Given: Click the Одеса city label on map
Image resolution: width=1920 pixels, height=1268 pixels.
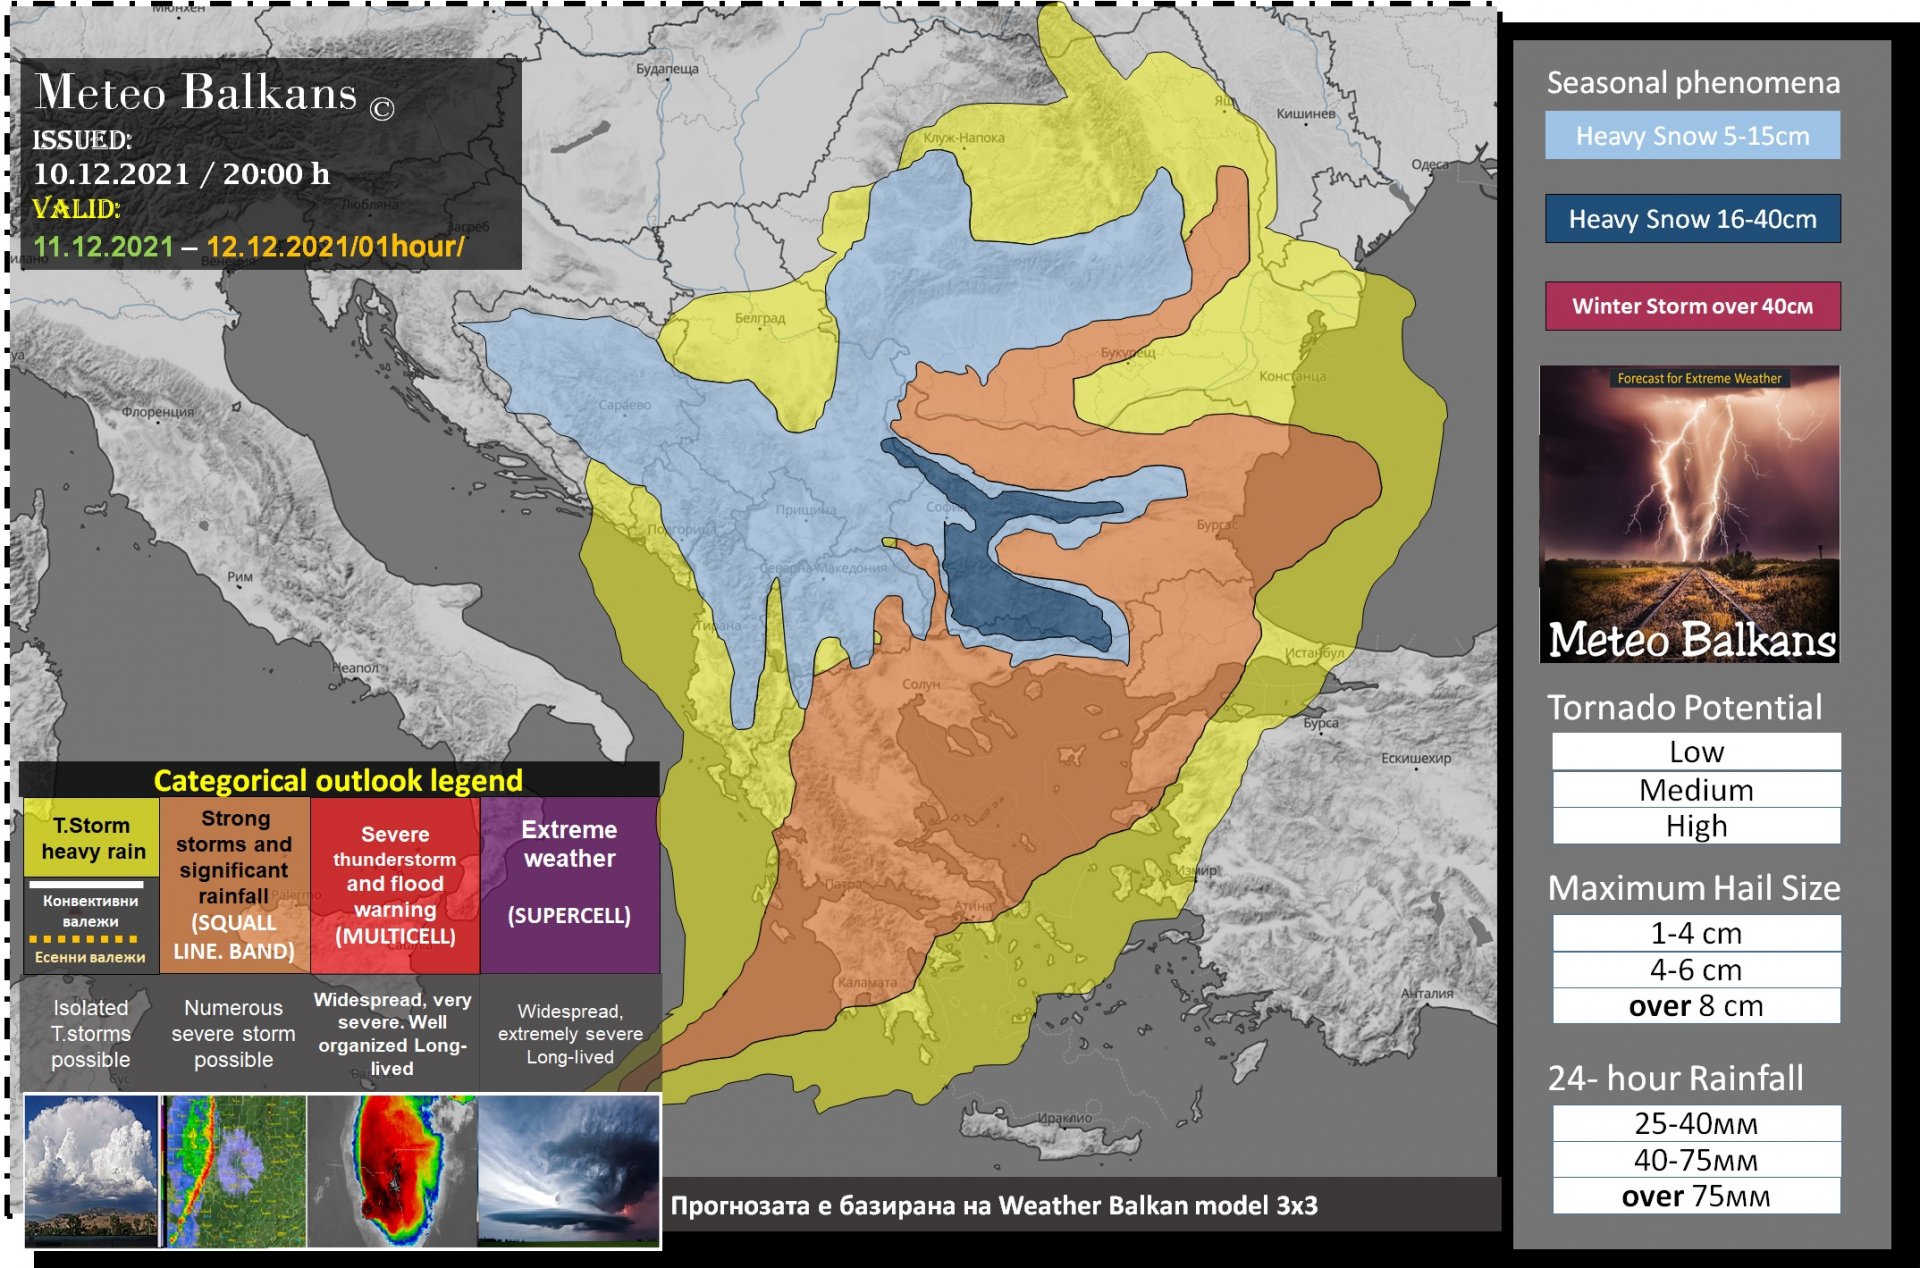Looking at the screenshot, I should (x=1430, y=164).
